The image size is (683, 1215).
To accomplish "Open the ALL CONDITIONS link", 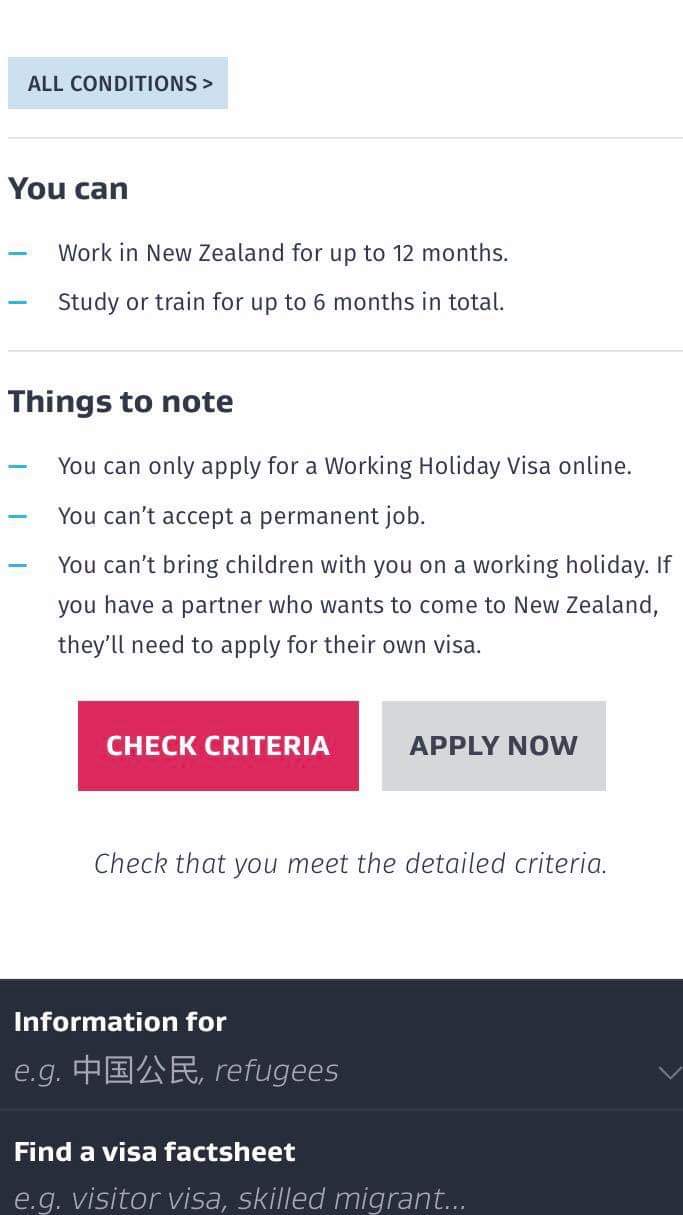I will click(118, 83).
